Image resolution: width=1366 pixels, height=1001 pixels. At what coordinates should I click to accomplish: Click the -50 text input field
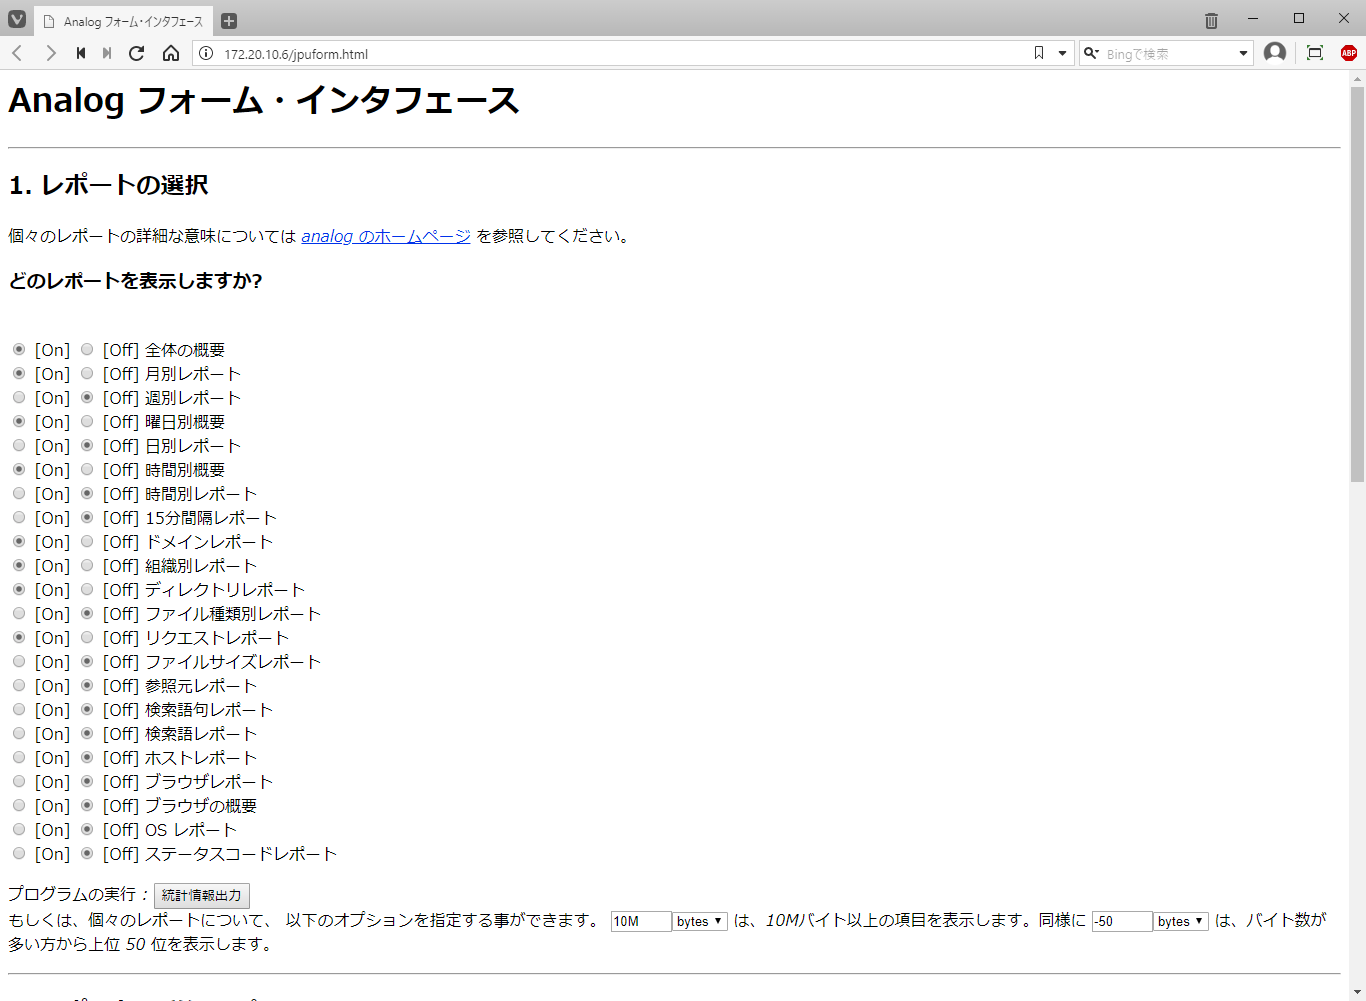pos(1122,921)
